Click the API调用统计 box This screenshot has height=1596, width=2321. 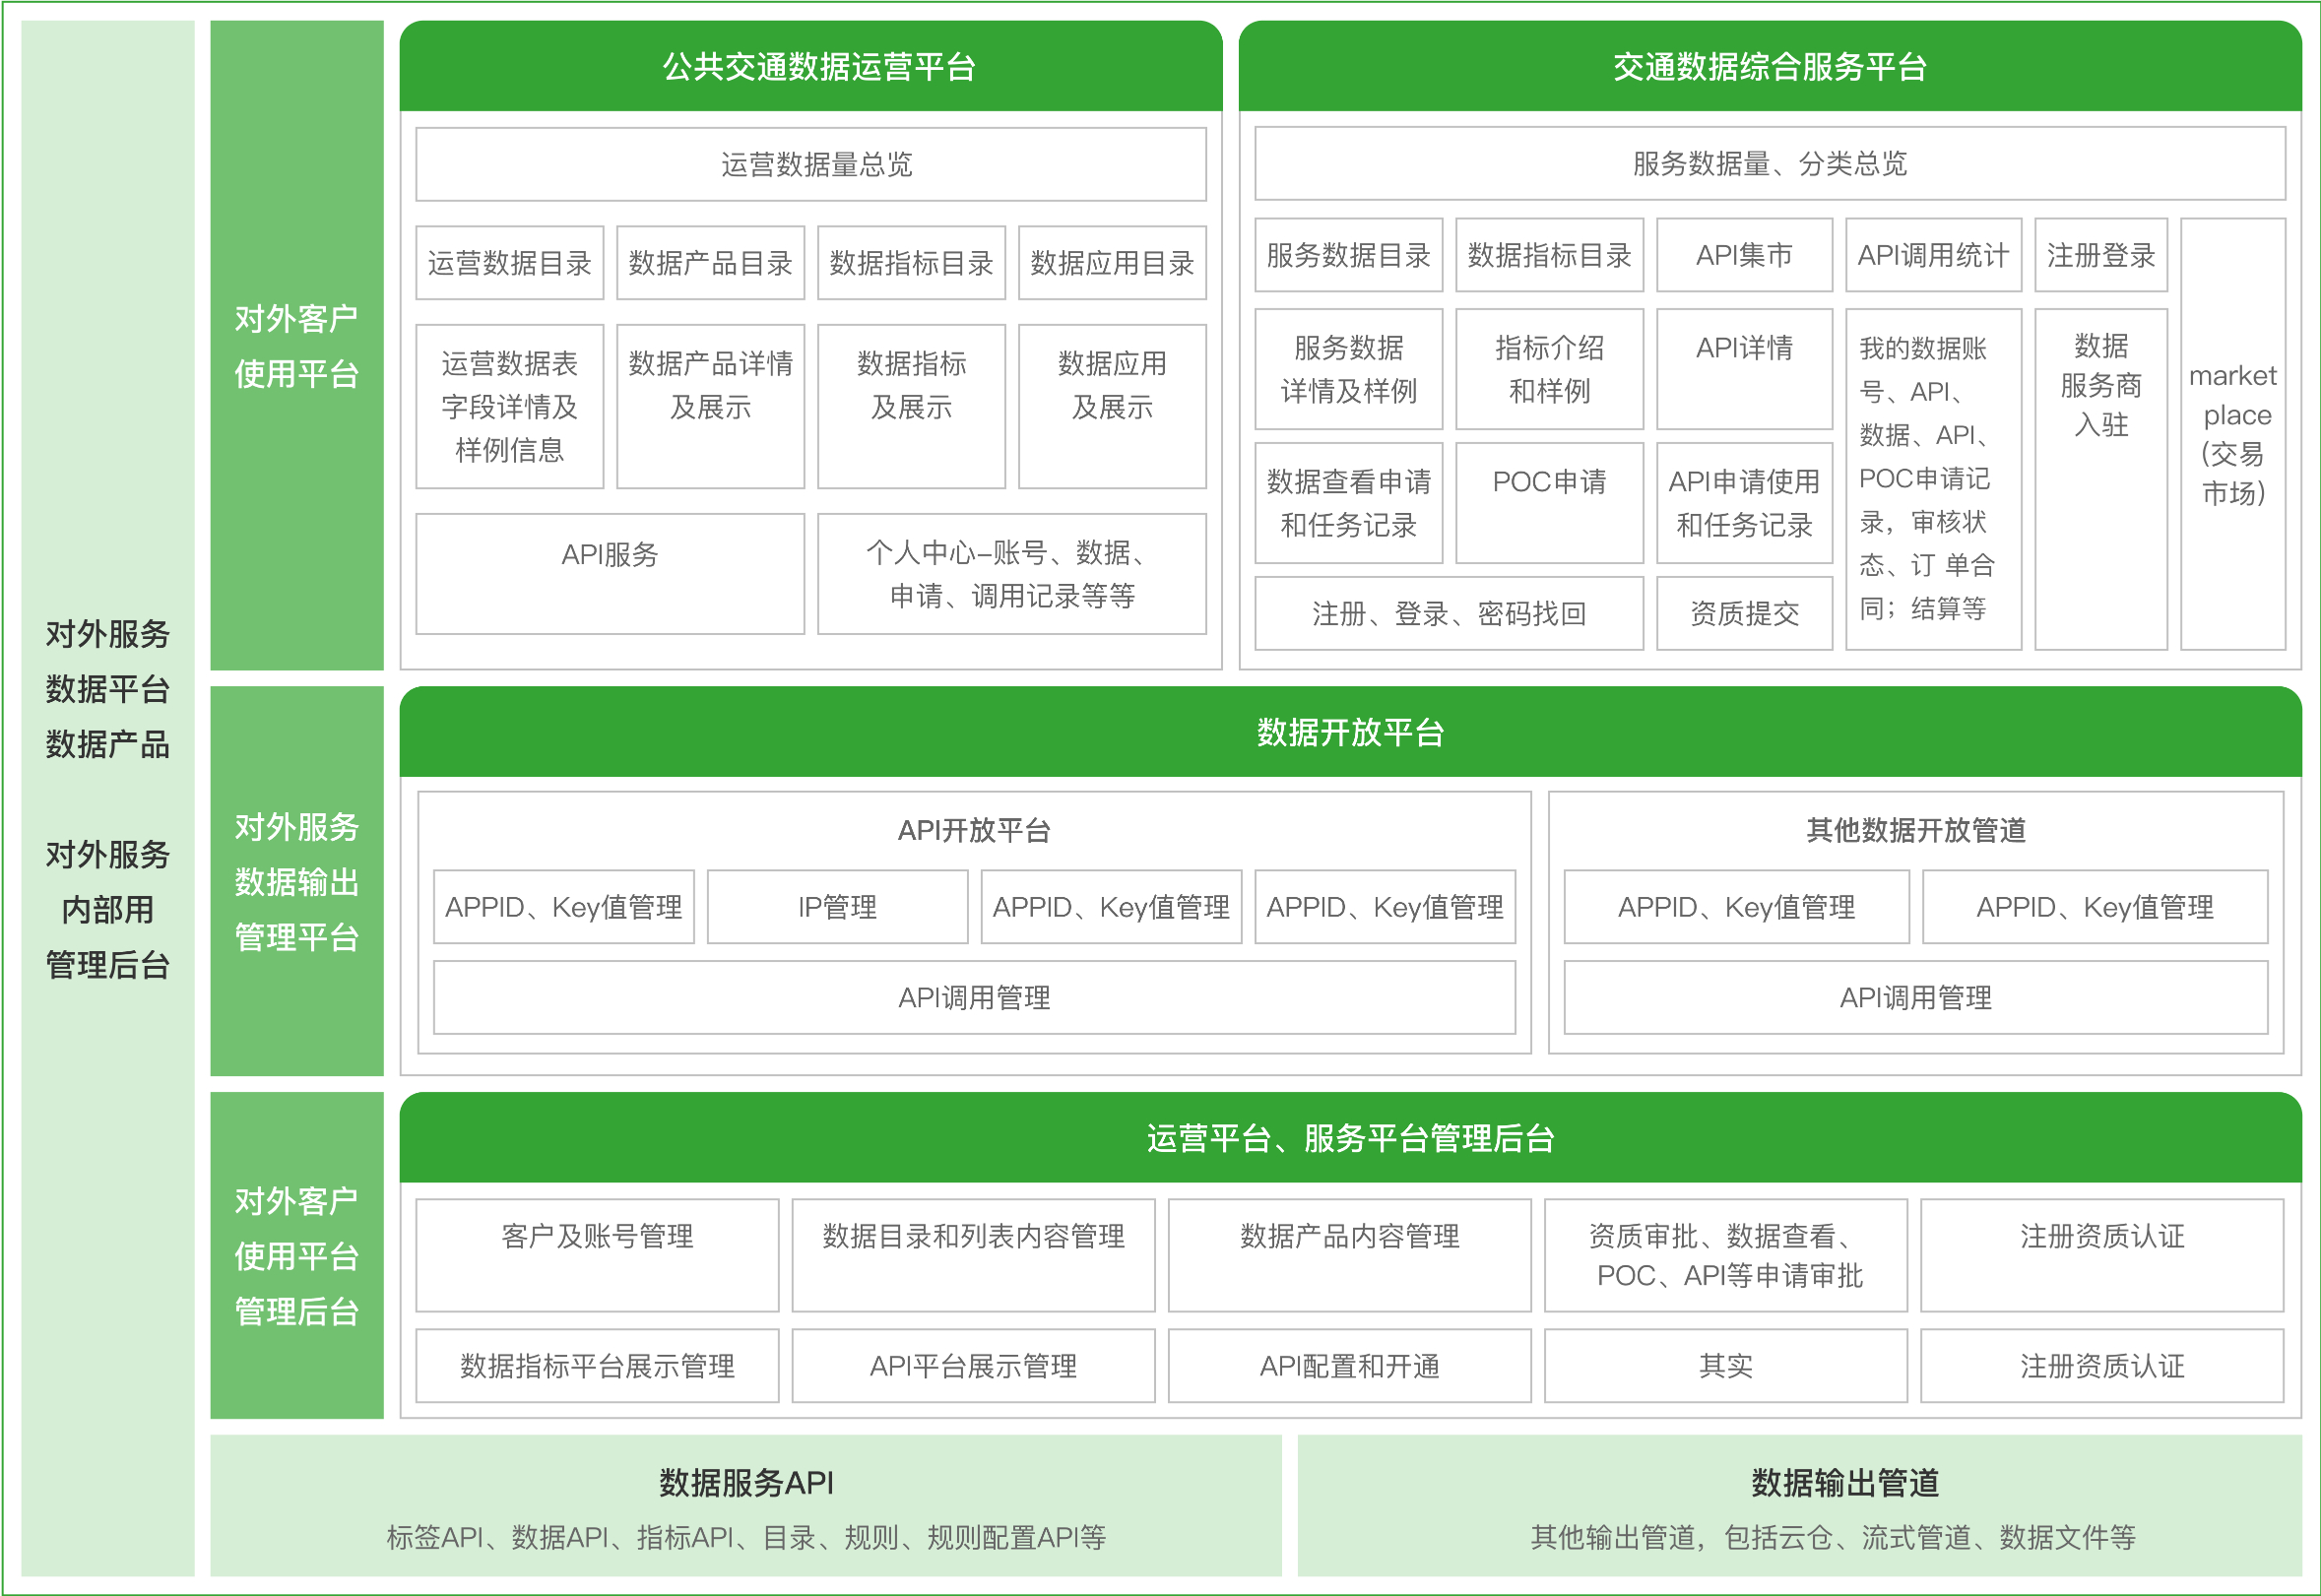[1933, 255]
